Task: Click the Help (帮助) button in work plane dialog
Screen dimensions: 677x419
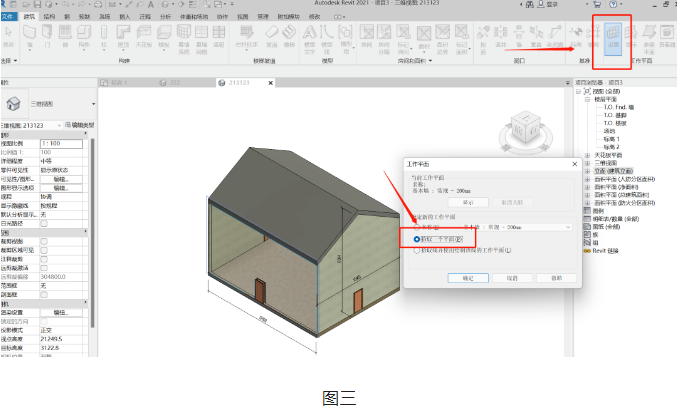Action: click(x=557, y=278)
